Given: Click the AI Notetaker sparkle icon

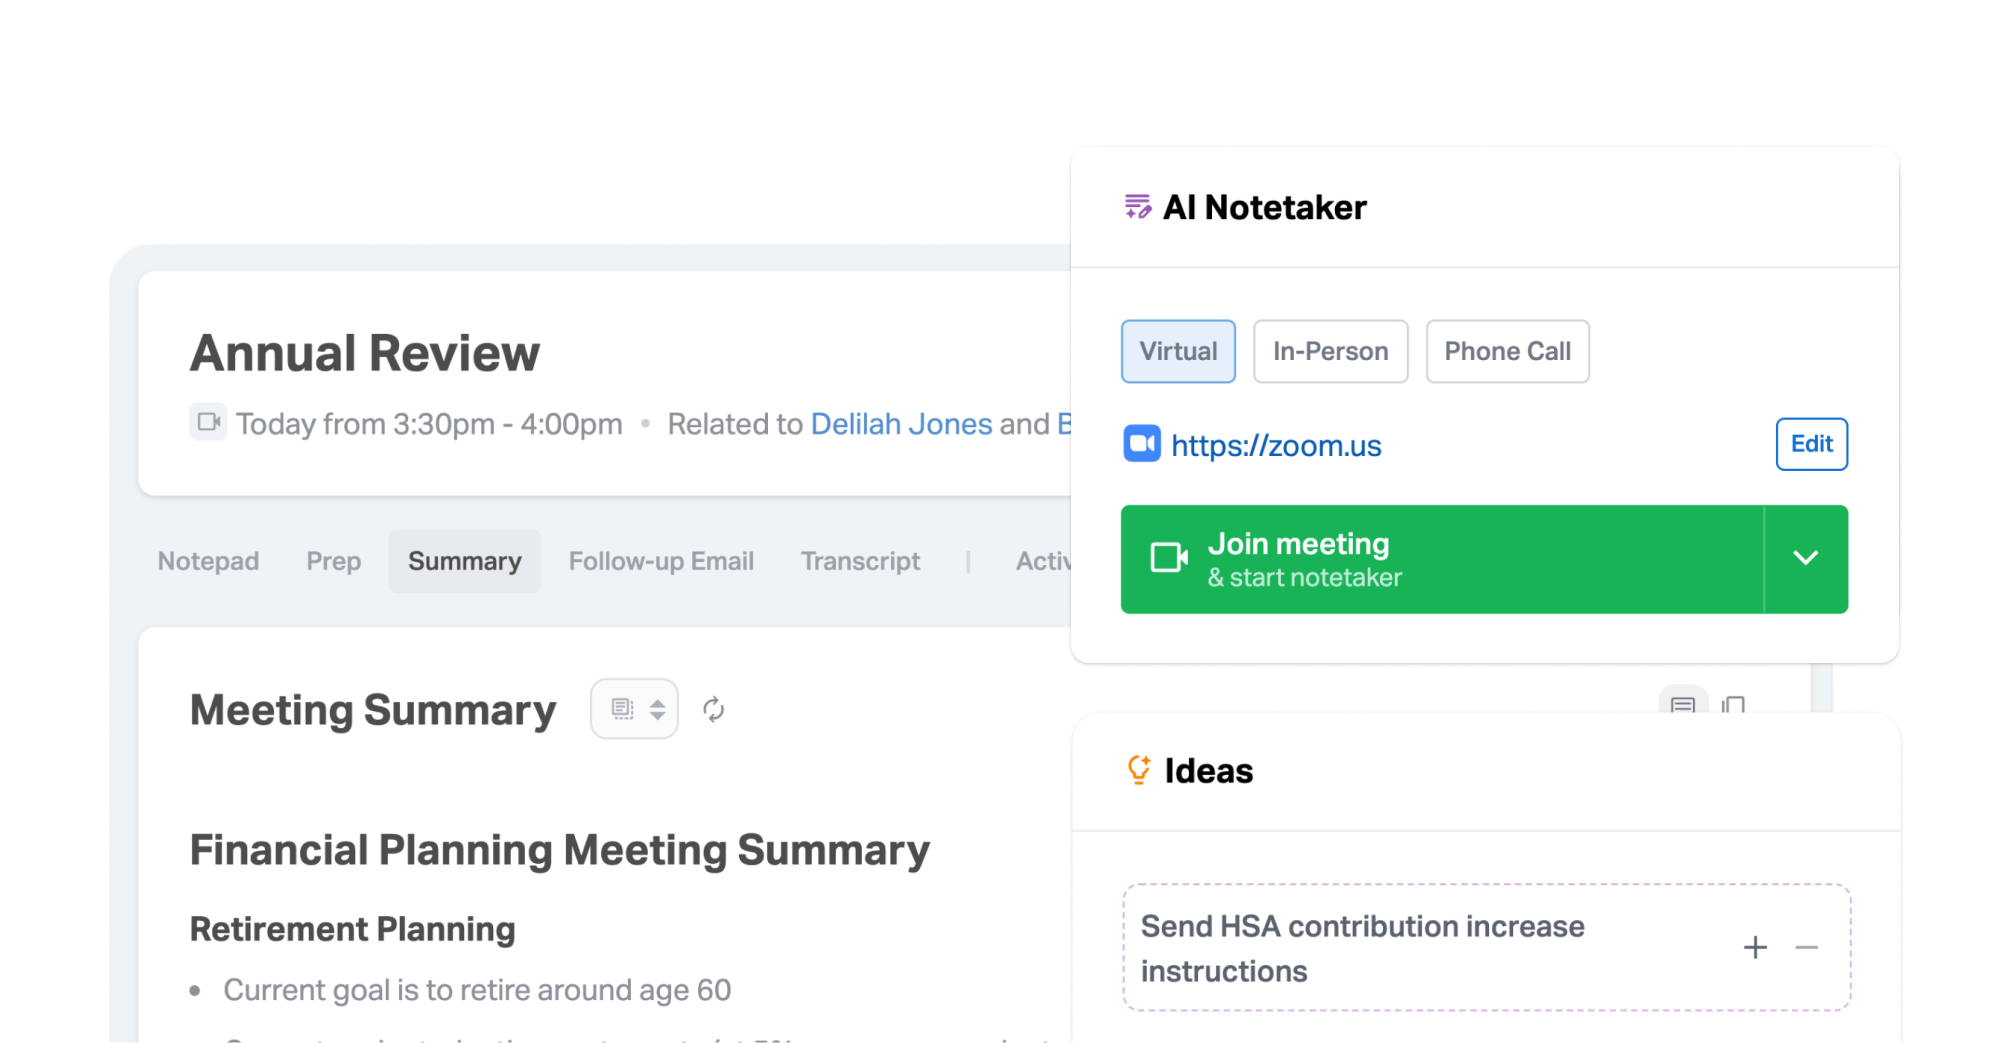Looking at the screenshot, I should coord(1137,207).
